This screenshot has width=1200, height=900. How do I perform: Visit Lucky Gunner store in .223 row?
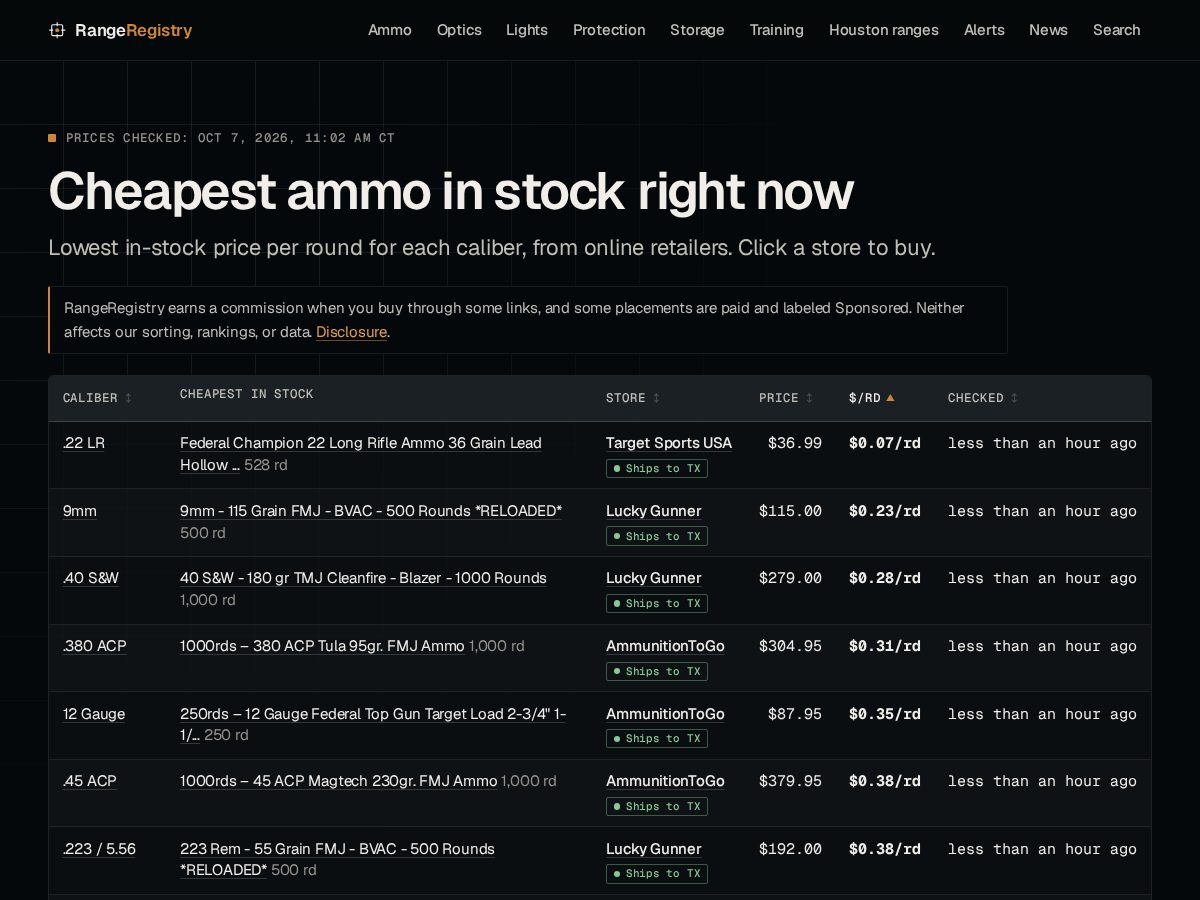654,849
